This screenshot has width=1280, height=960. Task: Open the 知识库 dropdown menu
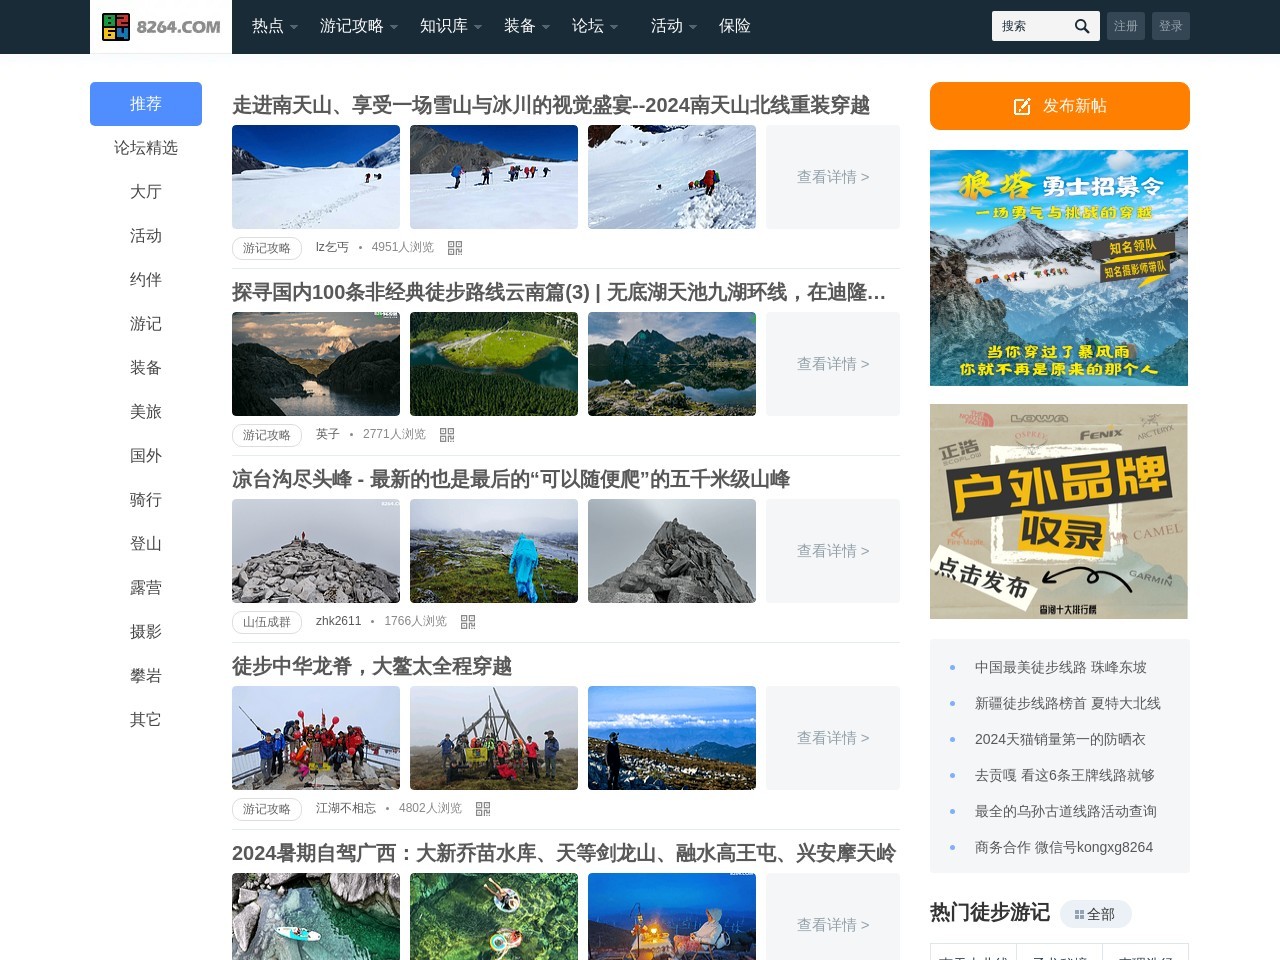[x=443, y=26]
